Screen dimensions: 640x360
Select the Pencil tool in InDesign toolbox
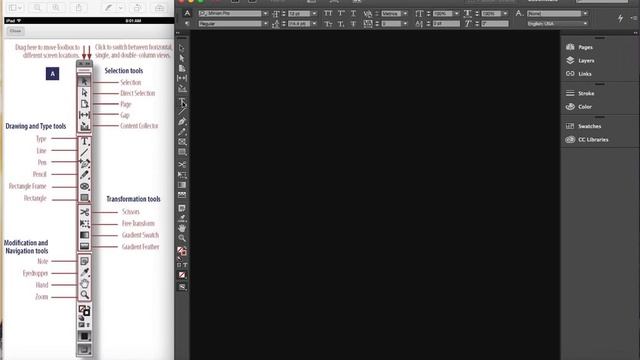coord(182,132)
